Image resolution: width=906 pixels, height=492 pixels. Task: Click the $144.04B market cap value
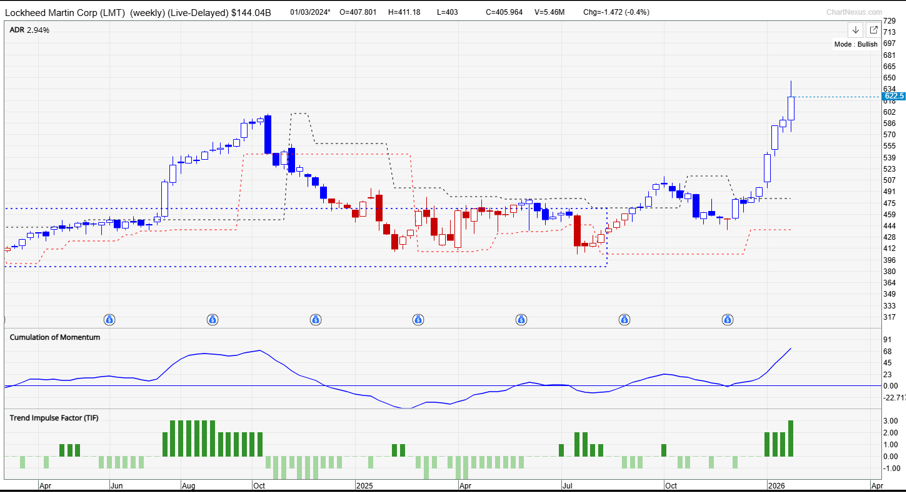(x=251, y=12)
